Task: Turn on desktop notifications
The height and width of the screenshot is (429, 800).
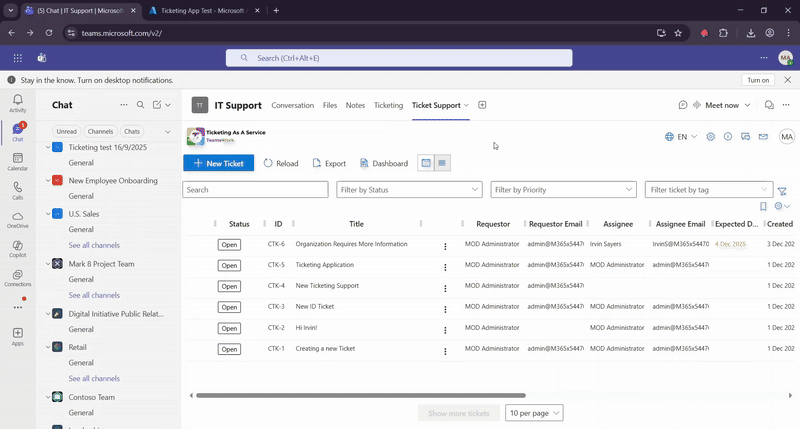Action: coord(758,80)
